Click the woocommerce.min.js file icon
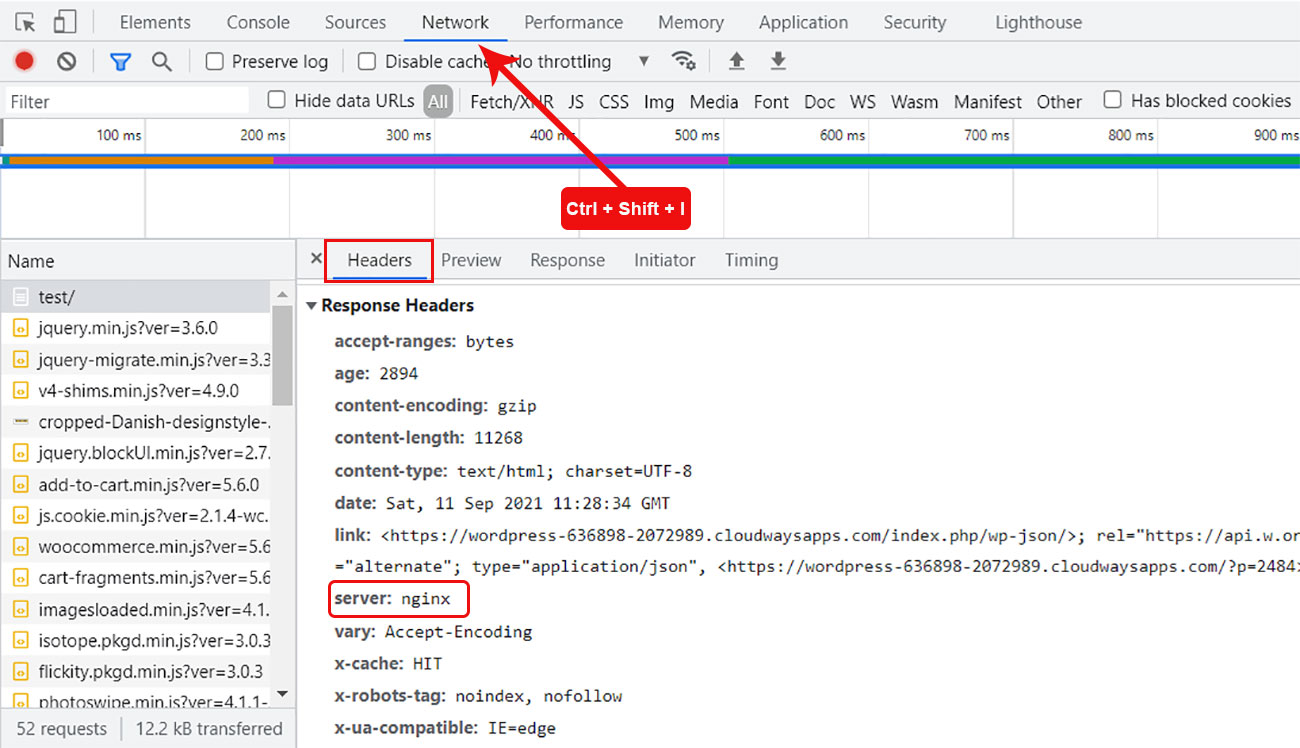This screenshot has height=748, width=1300. point(21,547)
